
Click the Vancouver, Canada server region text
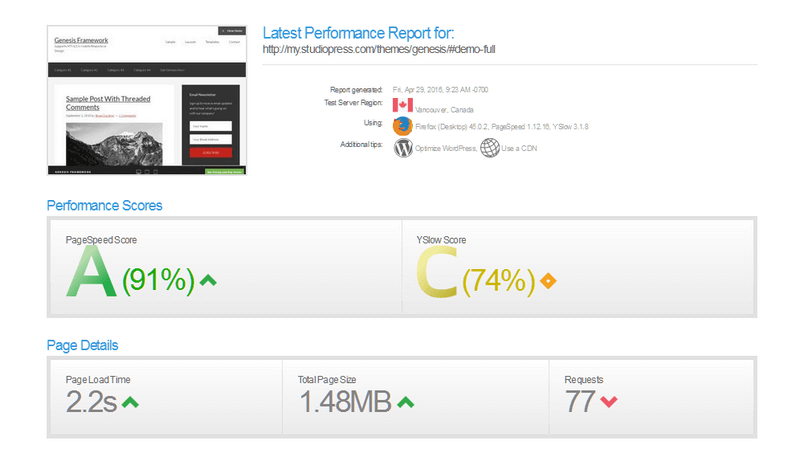click(444, 110)
